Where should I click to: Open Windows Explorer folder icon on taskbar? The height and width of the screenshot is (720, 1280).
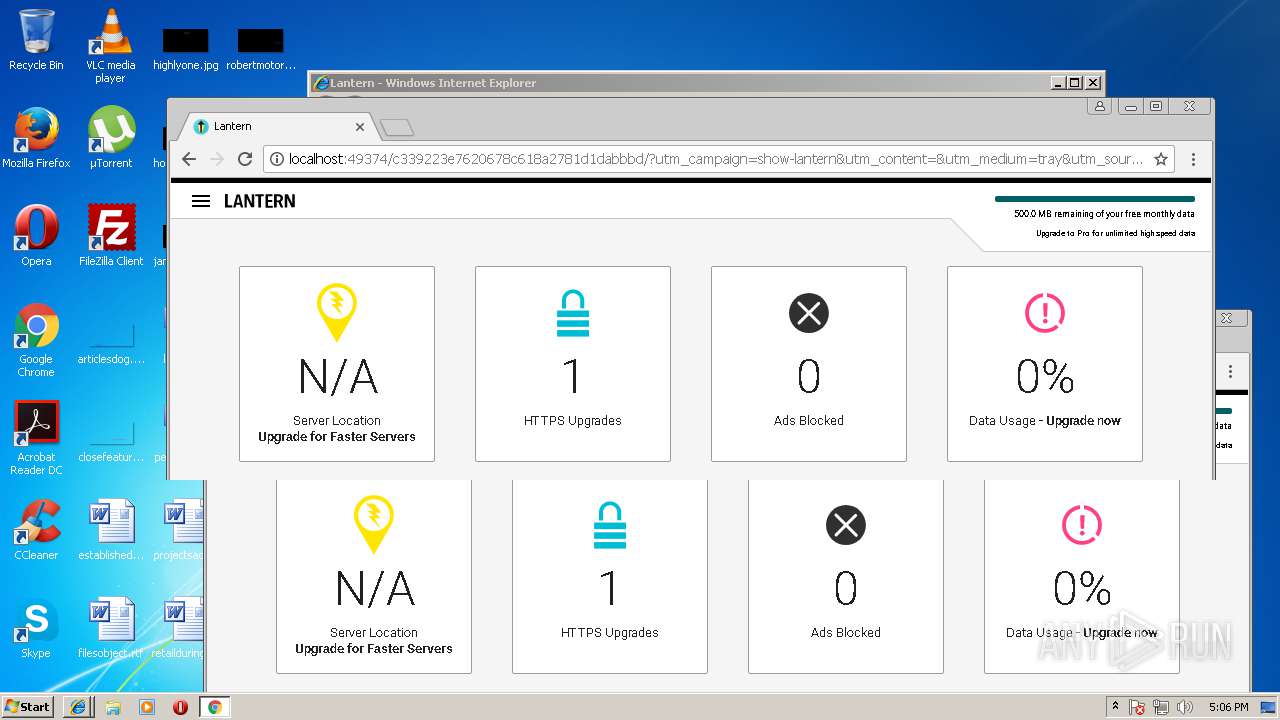pos(113,707)
